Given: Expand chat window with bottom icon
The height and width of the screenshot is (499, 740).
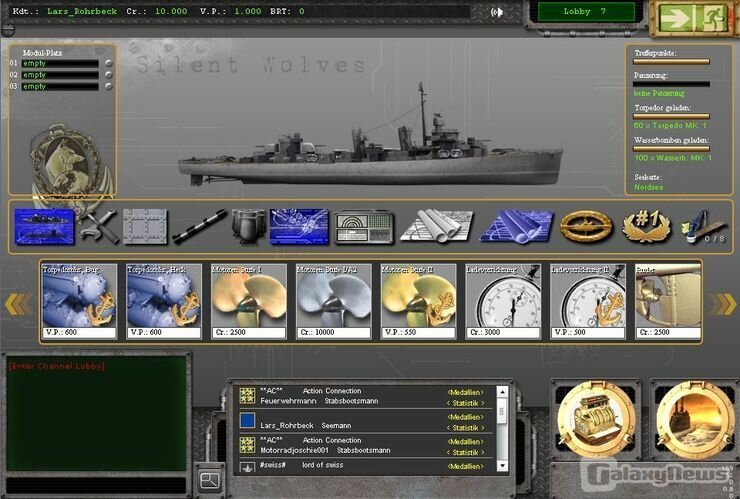Looking at the screenshot, I should (x=210, y=481).
